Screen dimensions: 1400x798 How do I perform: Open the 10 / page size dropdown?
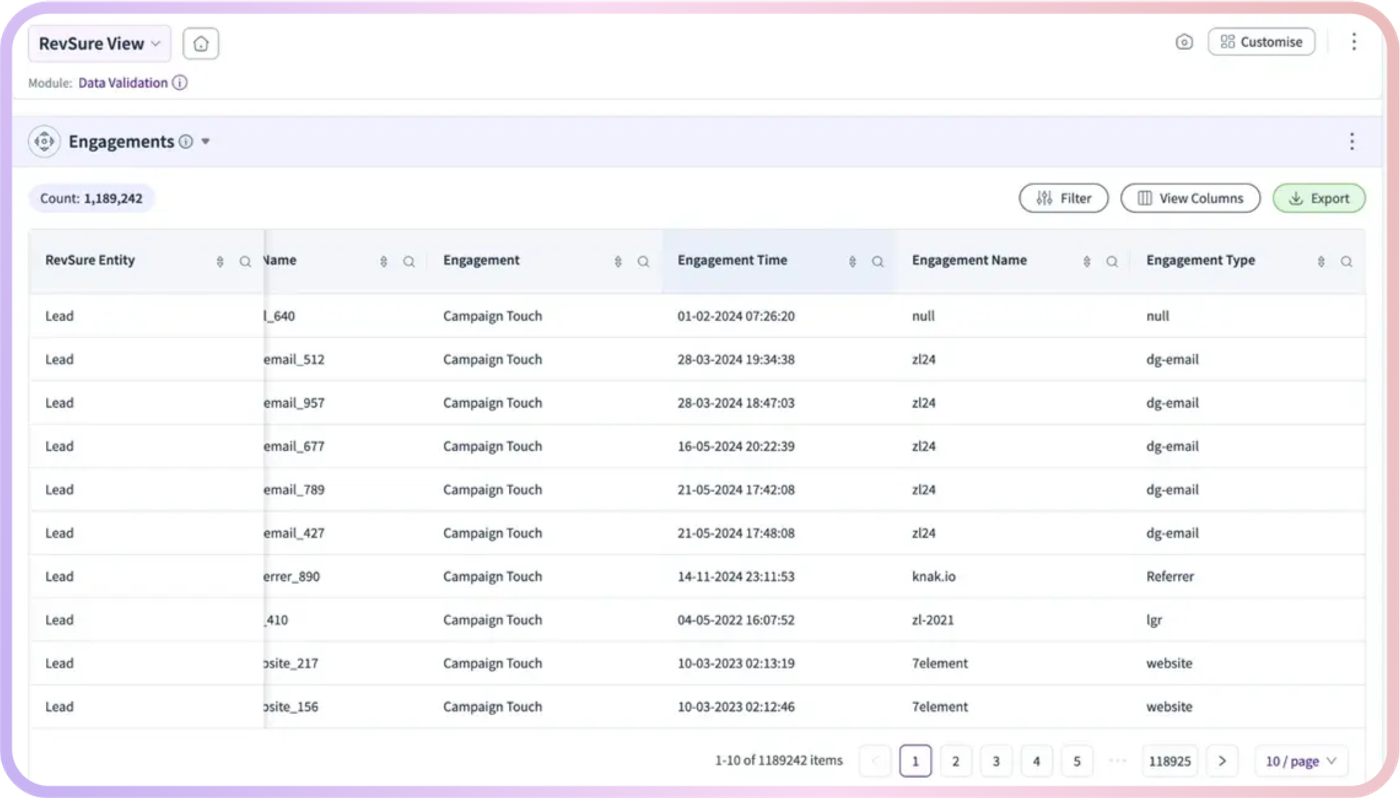[1301, 761]
